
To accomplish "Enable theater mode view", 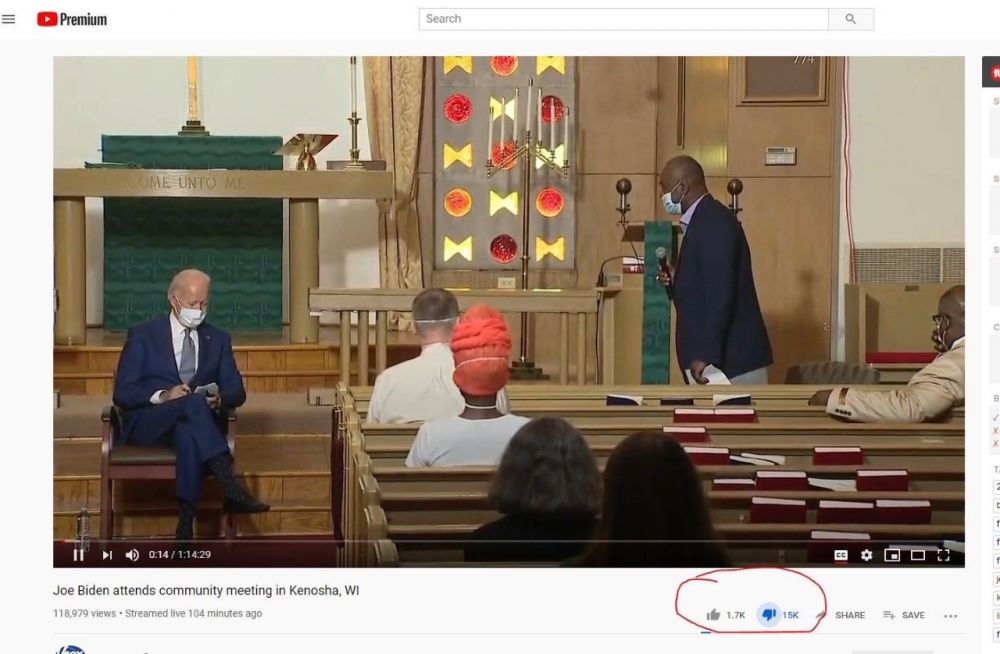I will (x=917, y=555).
